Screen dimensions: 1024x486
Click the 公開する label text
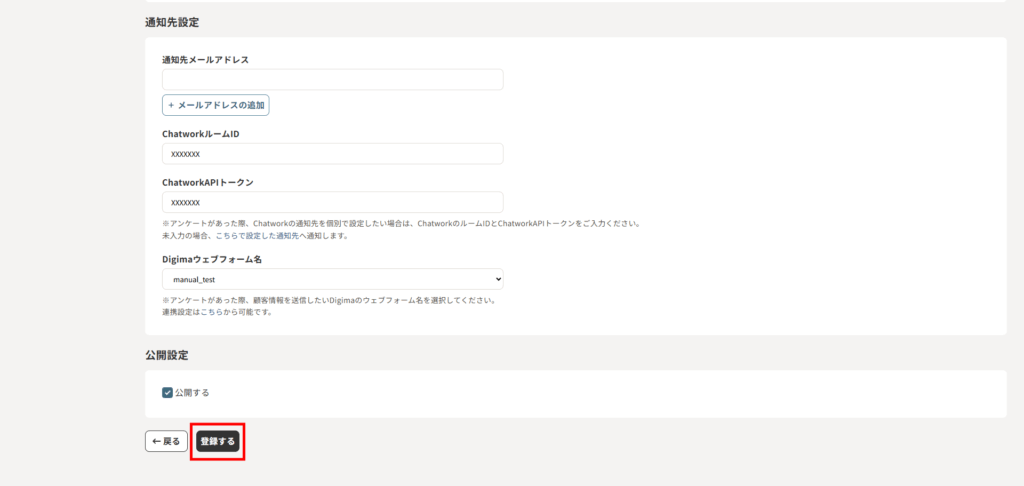pyautogui.click(x=192, y=393)
